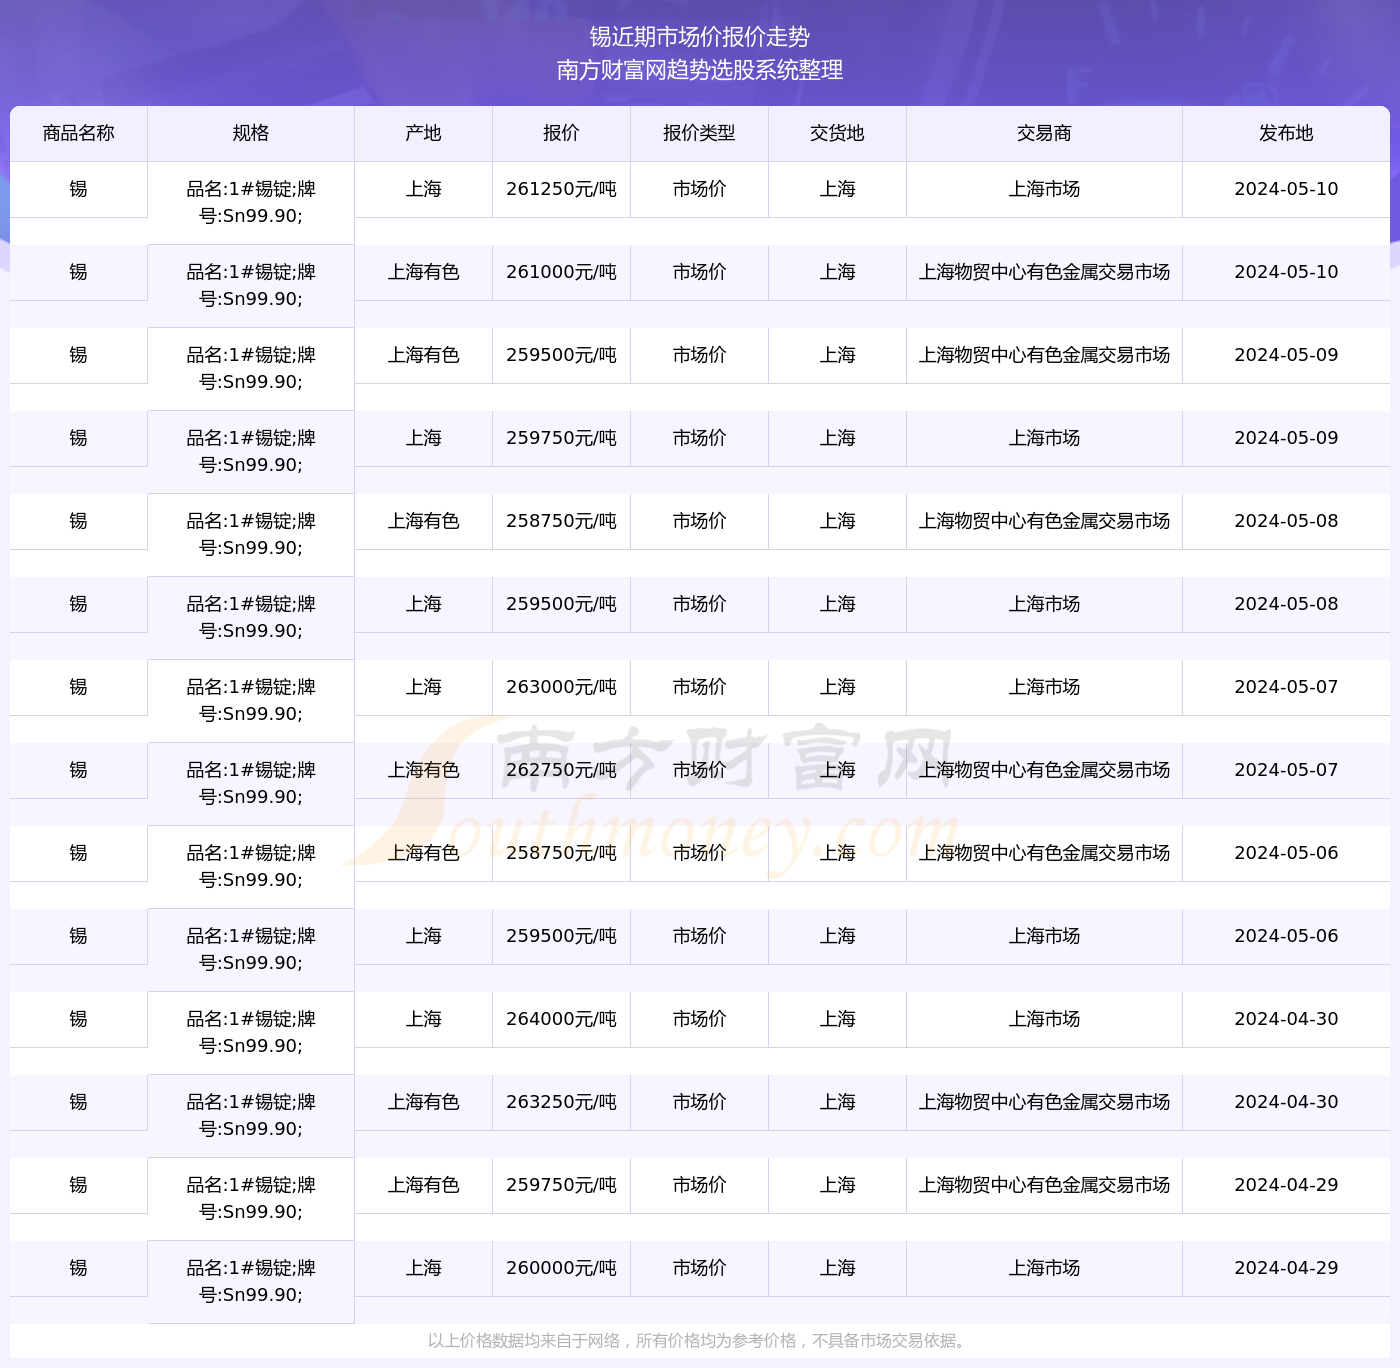
Task: Click the date in the 261250元/吨 row
Action: click(1286, 189)
